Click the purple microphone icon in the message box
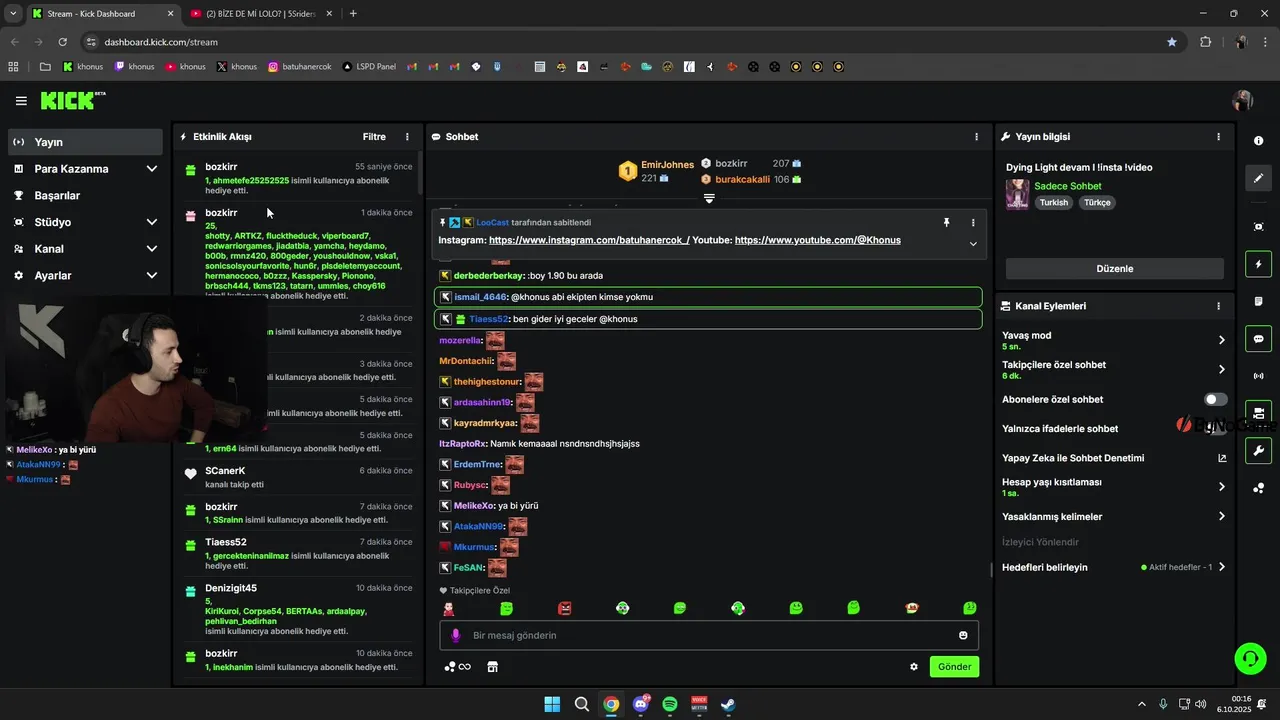1280x720 pixels. (455, 635)
